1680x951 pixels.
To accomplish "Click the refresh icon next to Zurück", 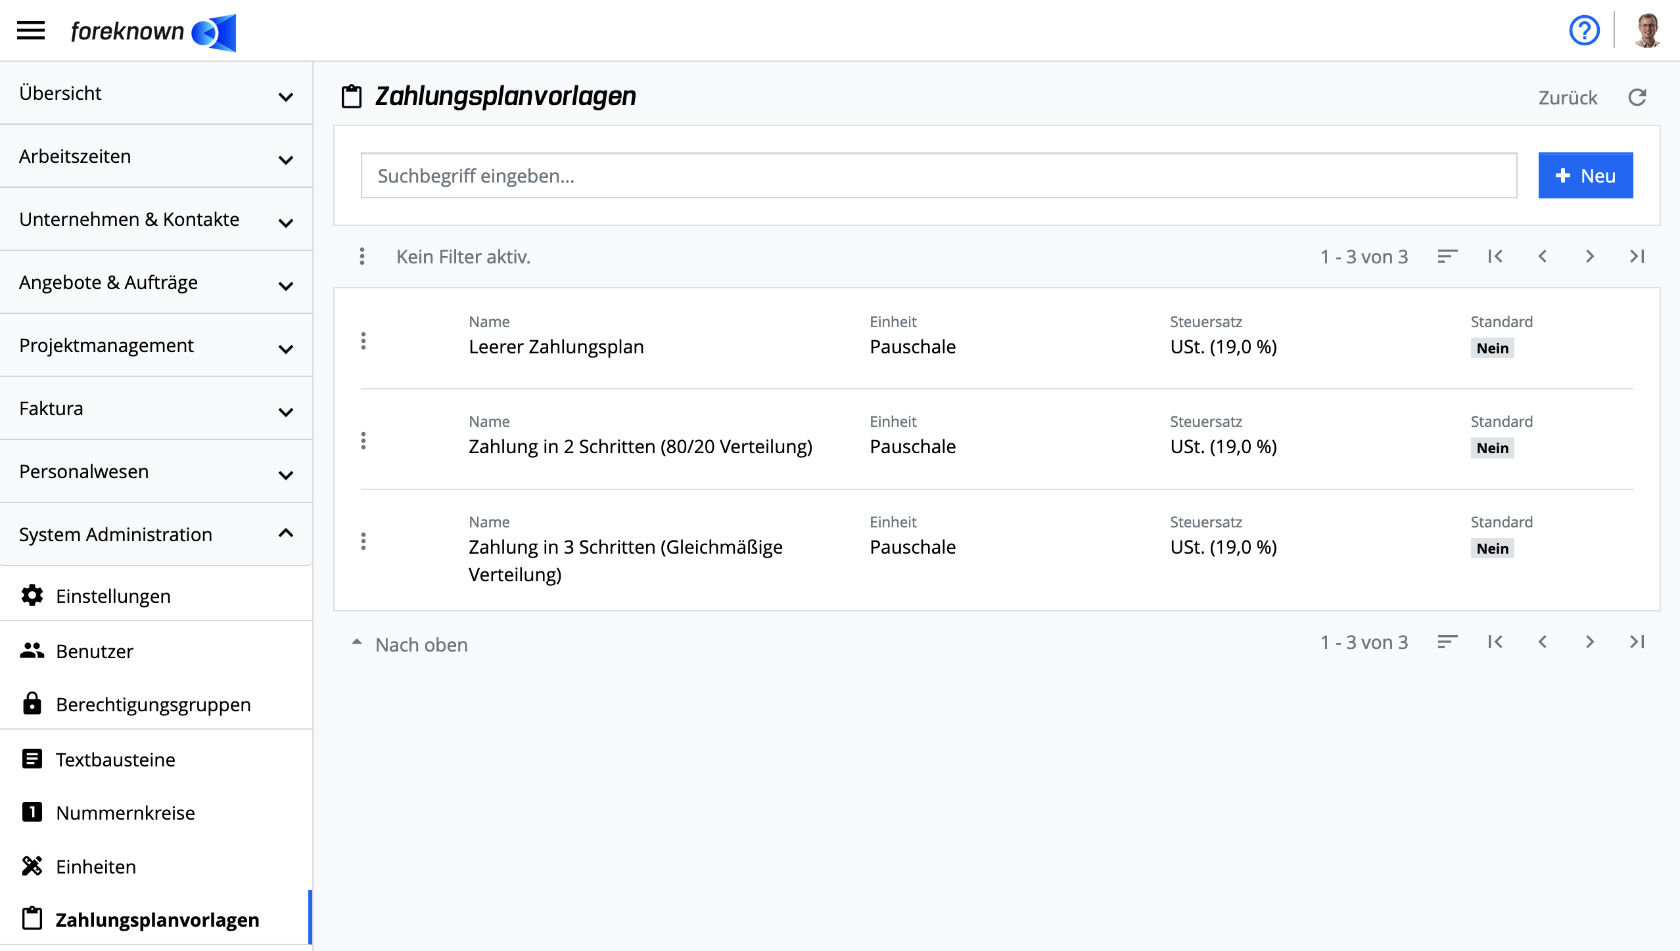I will [1637, 97].
